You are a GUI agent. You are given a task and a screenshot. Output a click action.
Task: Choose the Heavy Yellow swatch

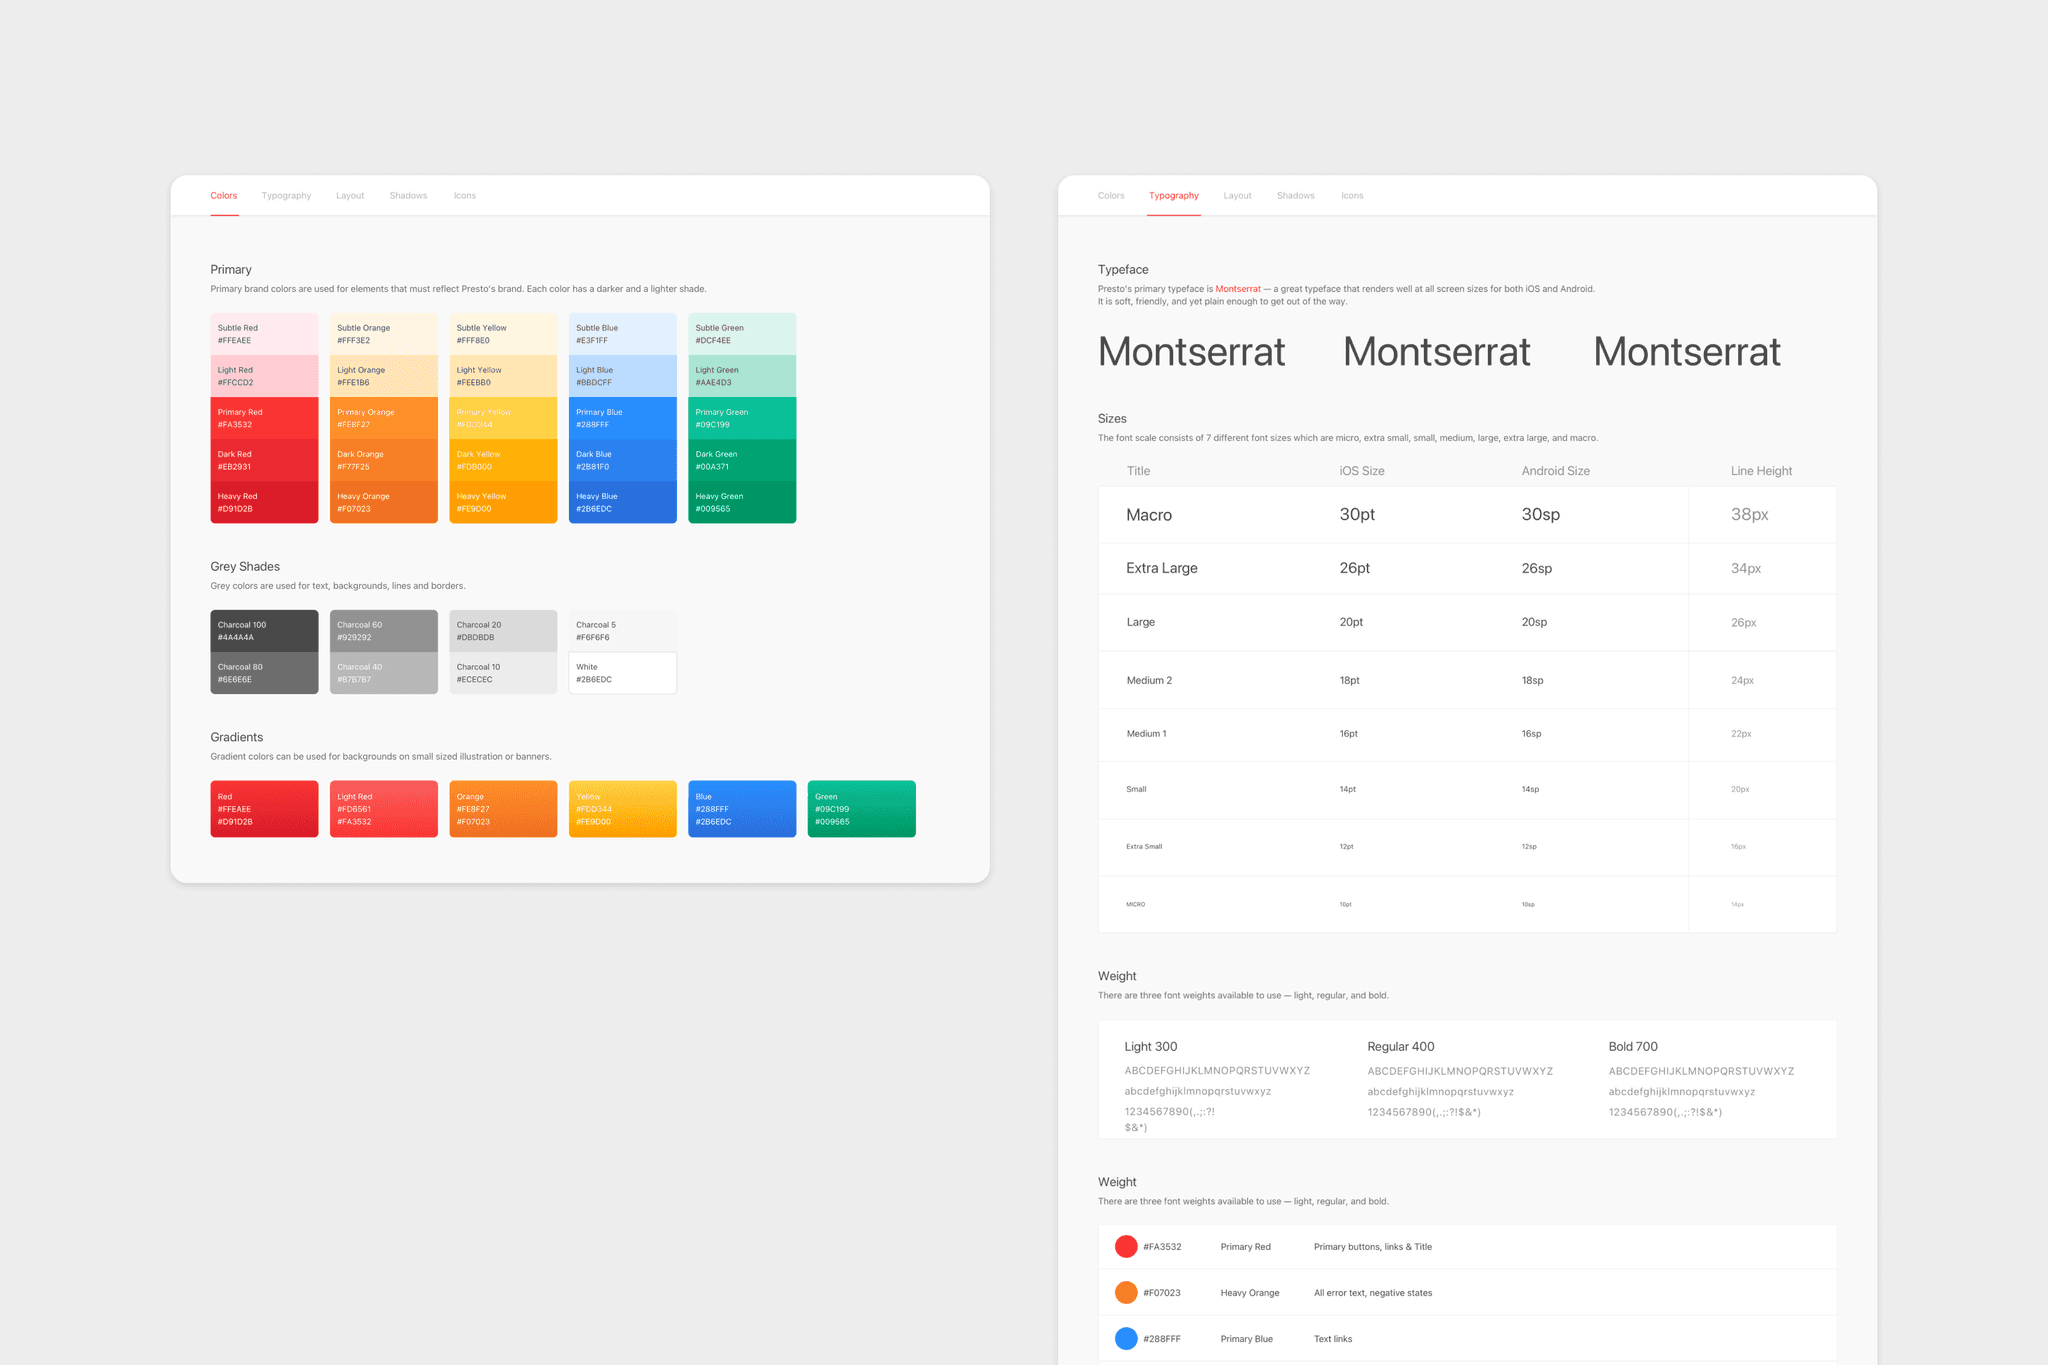tap(503, 502)
